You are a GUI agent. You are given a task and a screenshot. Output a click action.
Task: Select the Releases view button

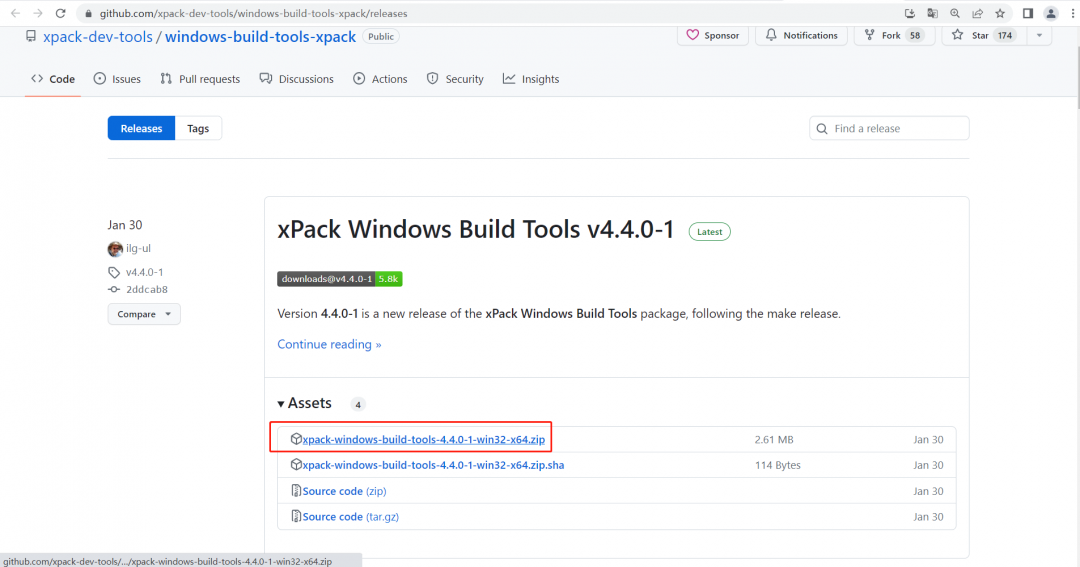click(141, 128)
